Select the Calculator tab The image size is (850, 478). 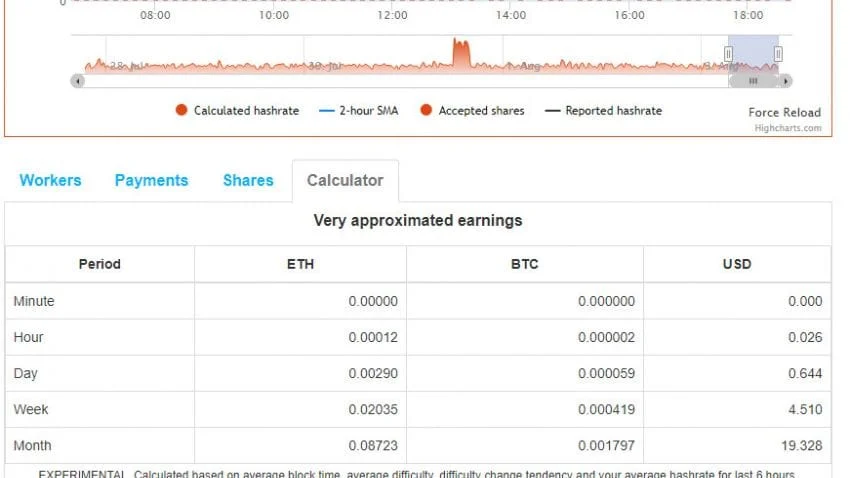coord(345,180)
